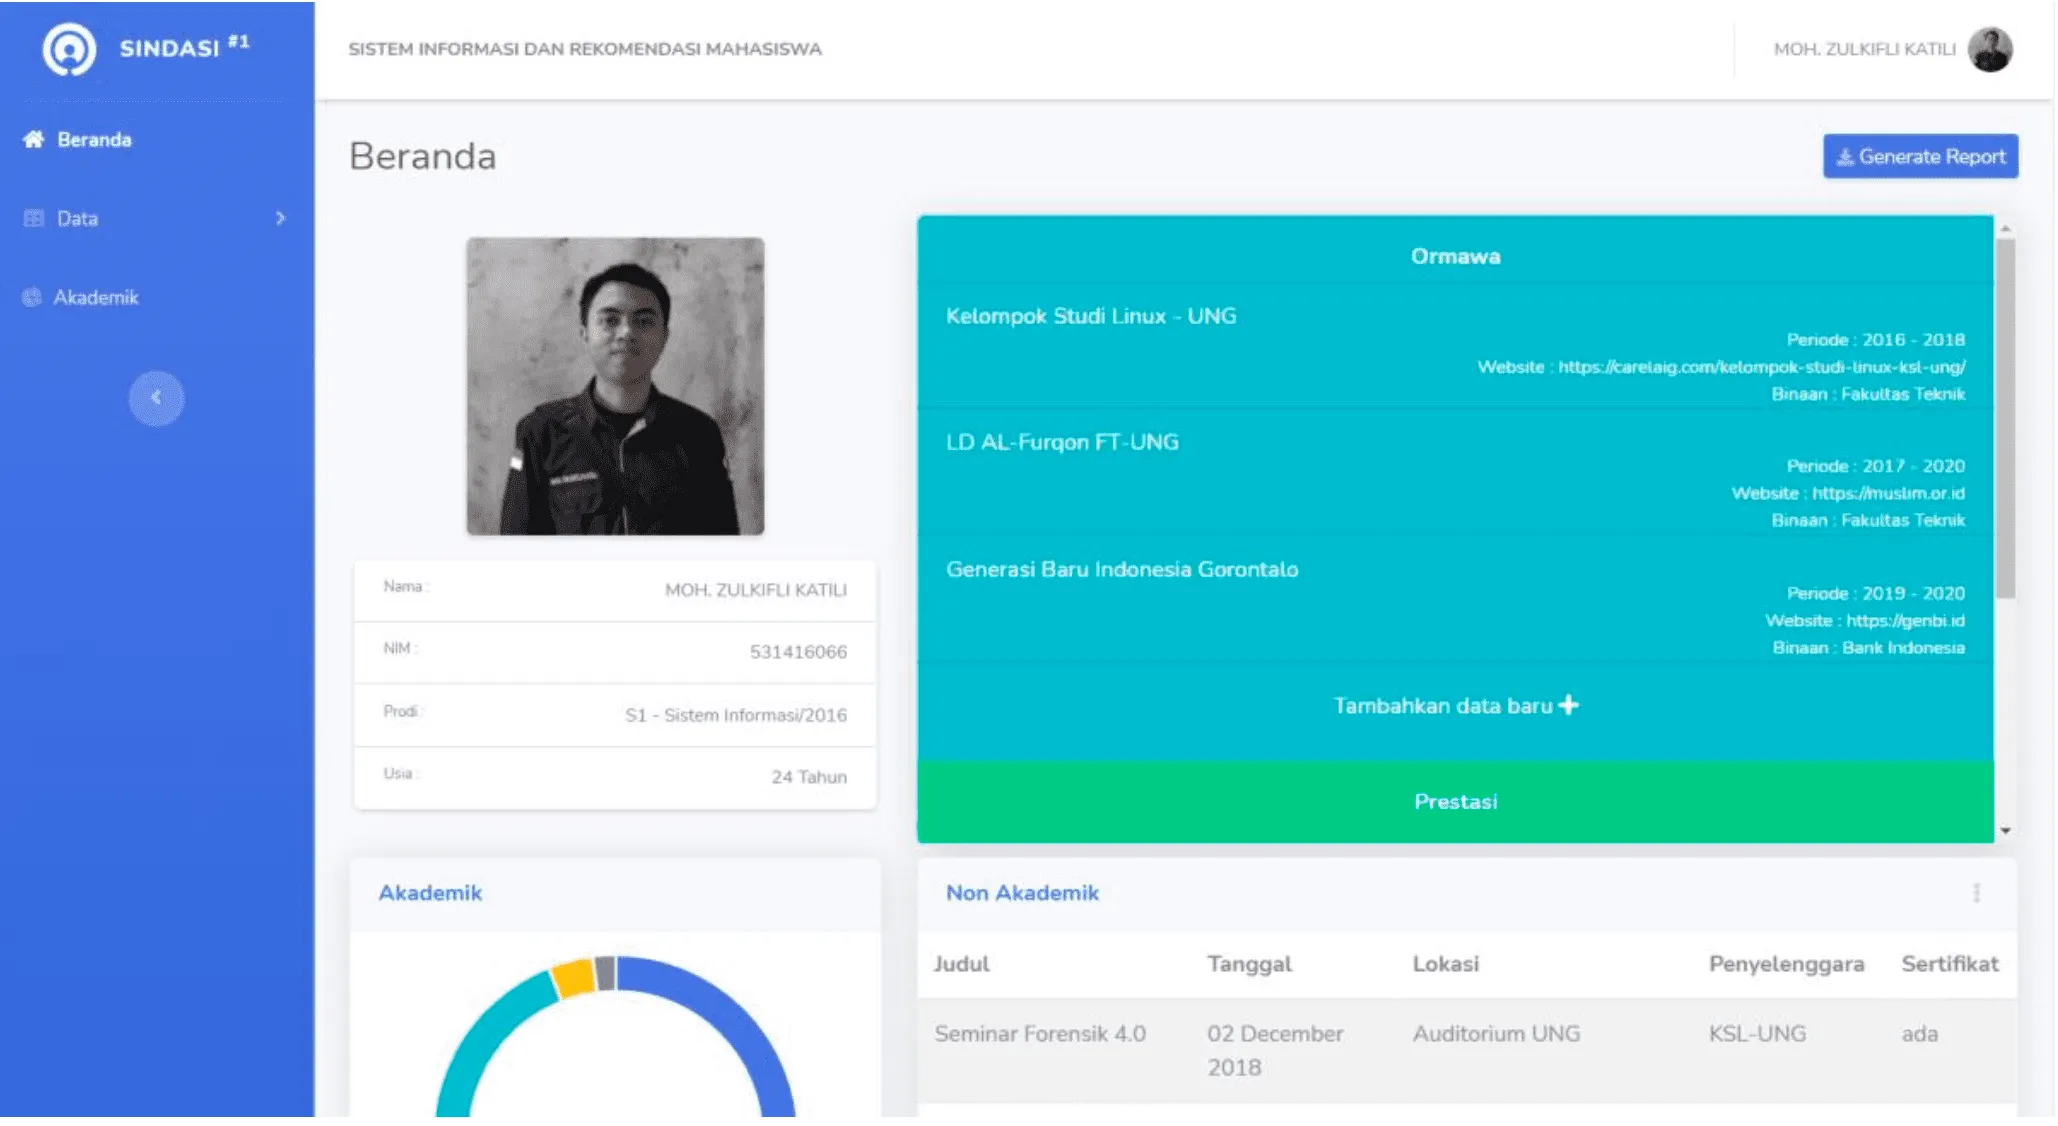Image resolution: width=2058 pixels, height=1126 pixels.
Task: Collapse the sidebar with round arrow toggle
Action: click(156, 398)
